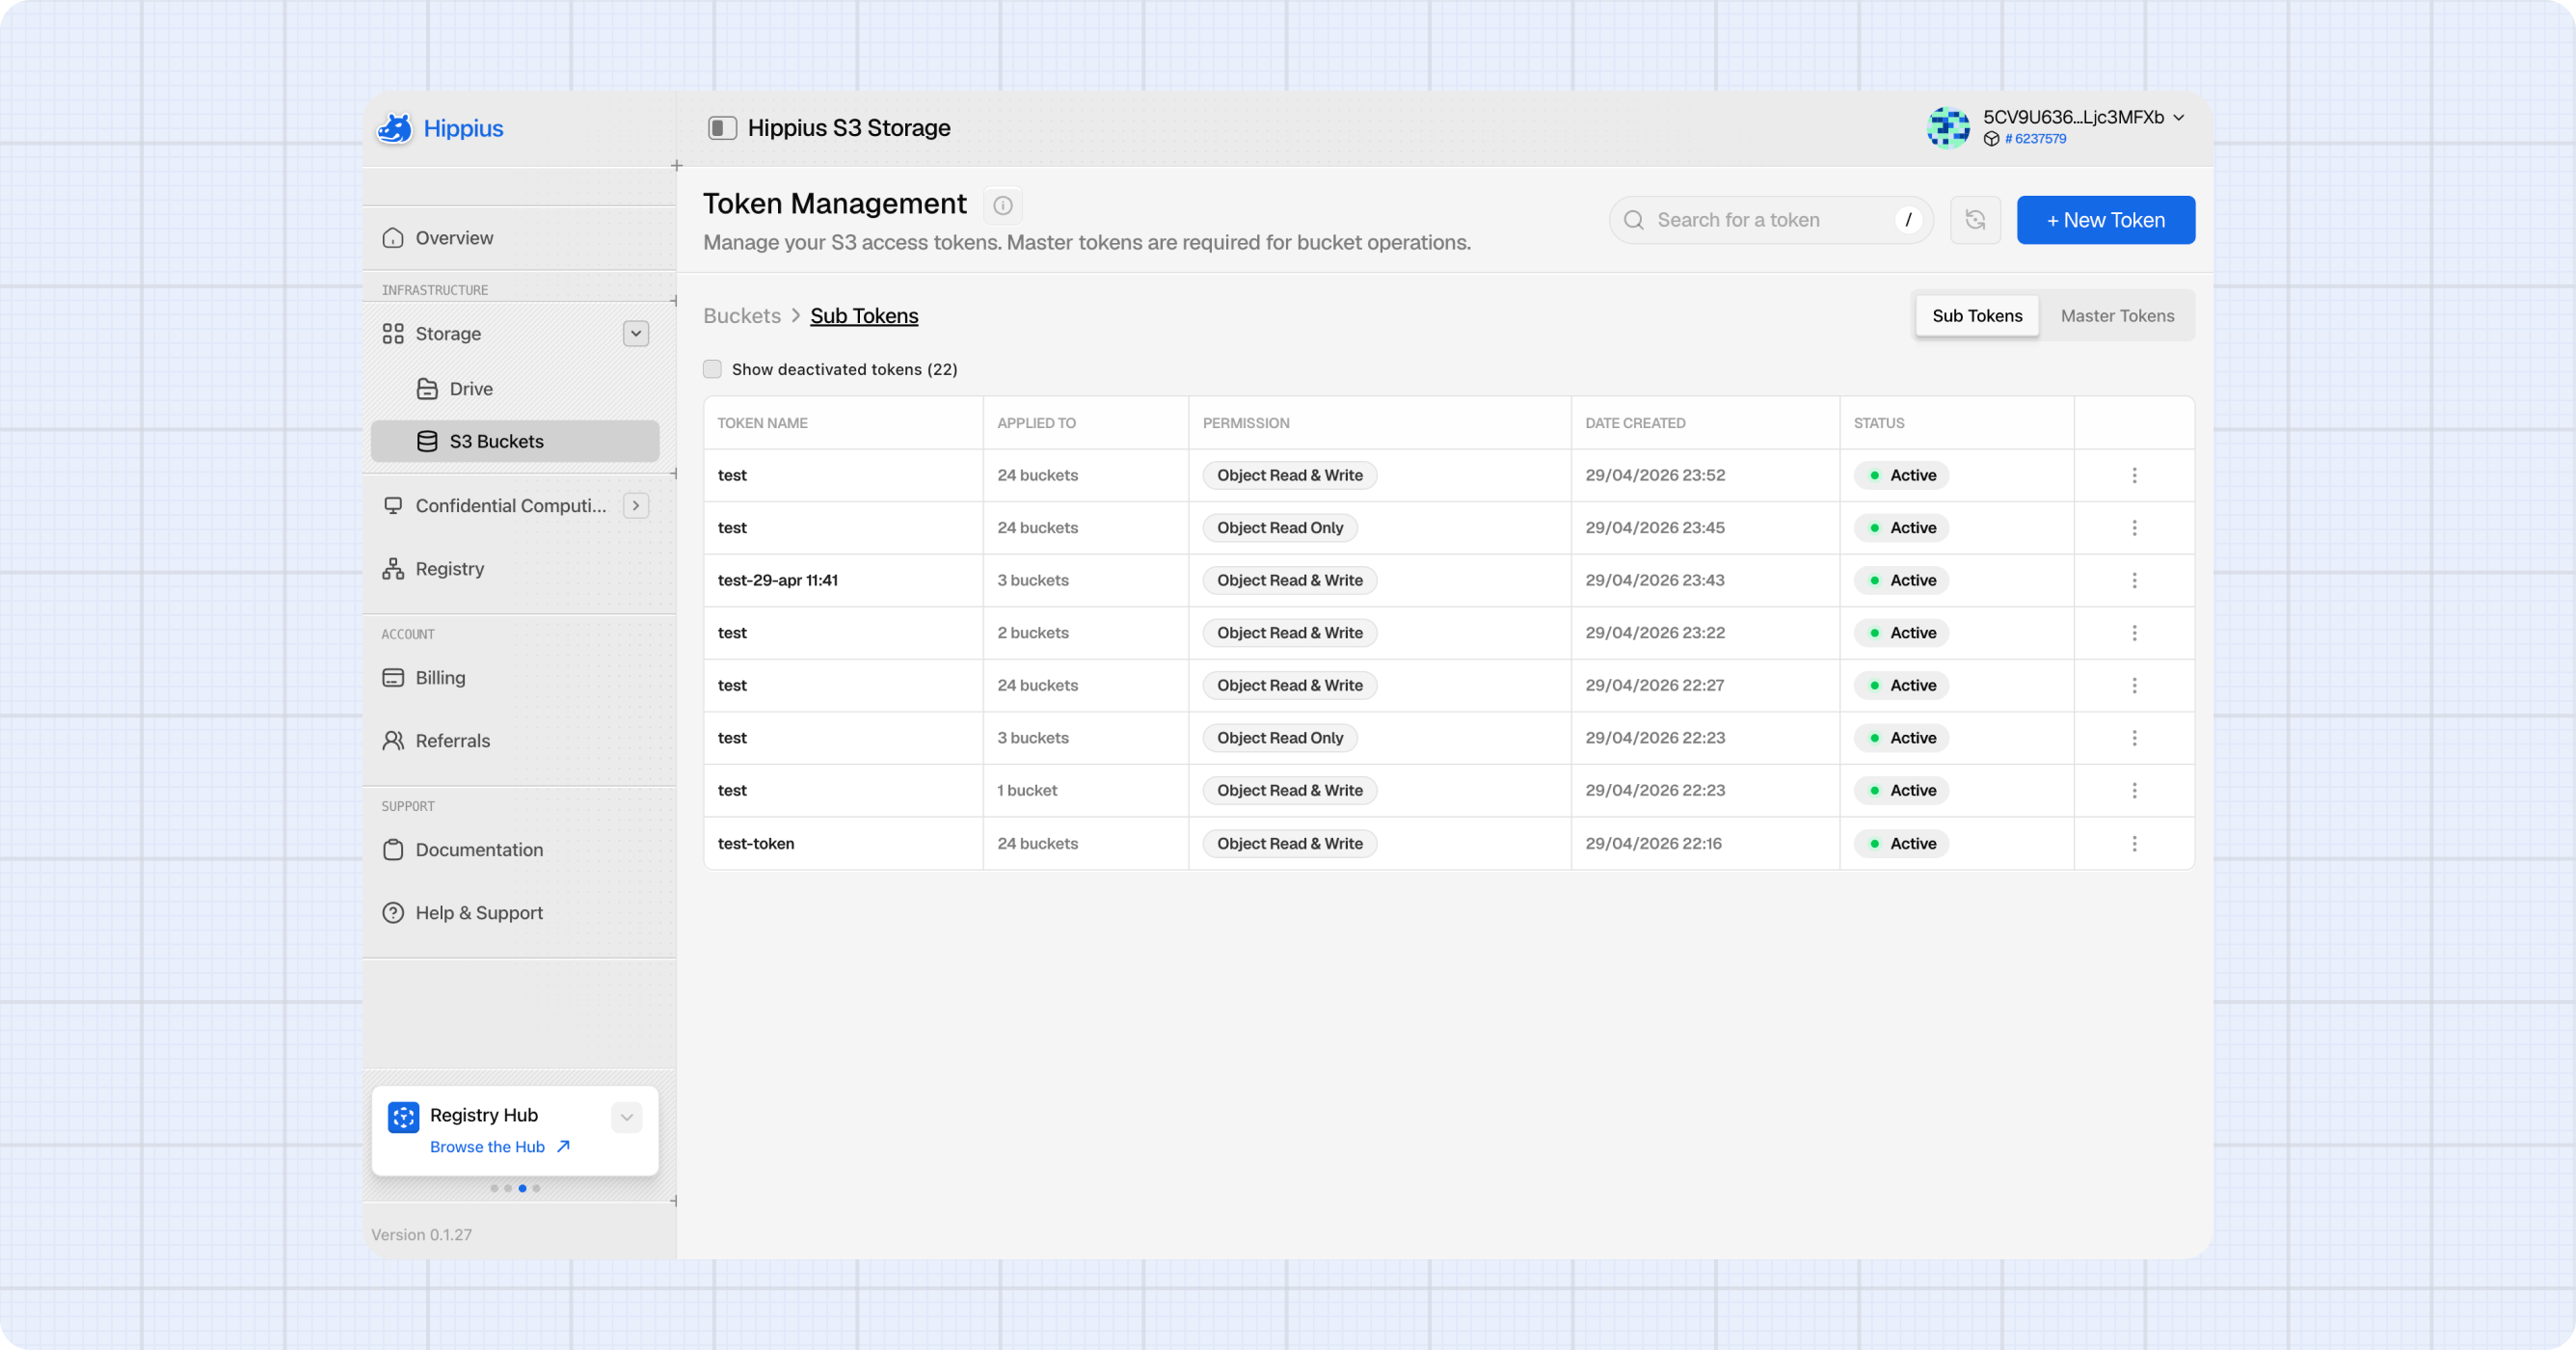This screenshot has height=1350, width=2576.
Task: Focus the Search for a token field
Action: pos(1770,220)
